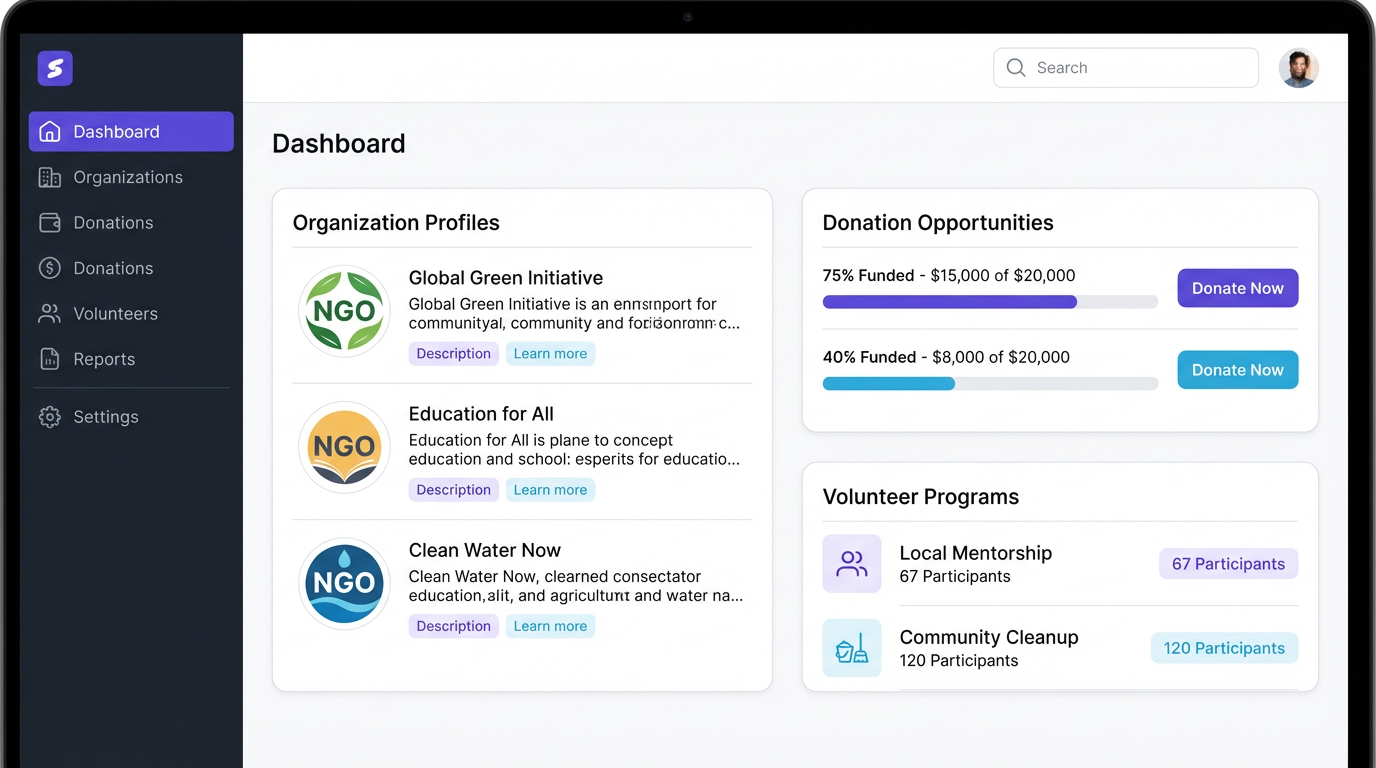Viewport: 1376px width, 768px height.
Task: Click the Community Cleanup broom icon
Action: pyautogui.click(x=851, y=648)
